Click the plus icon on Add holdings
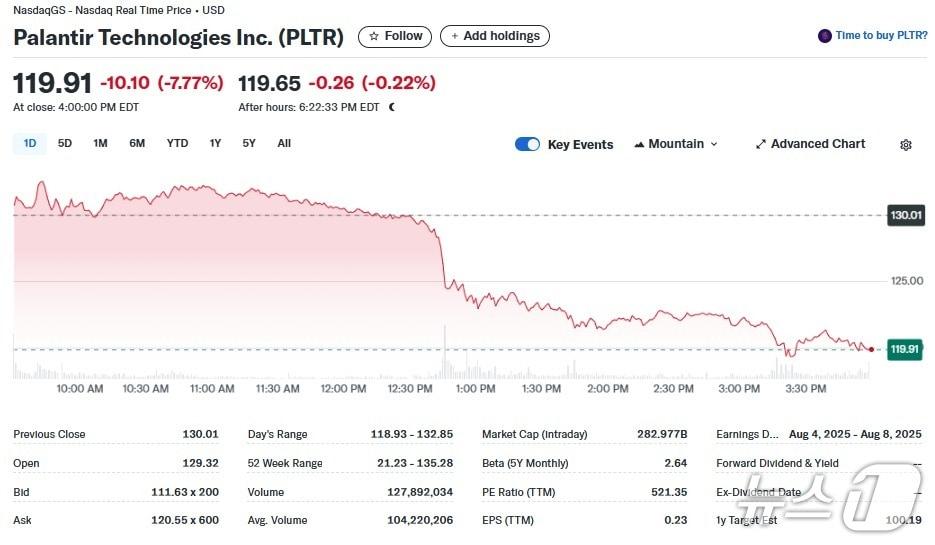 coord(455,36)
